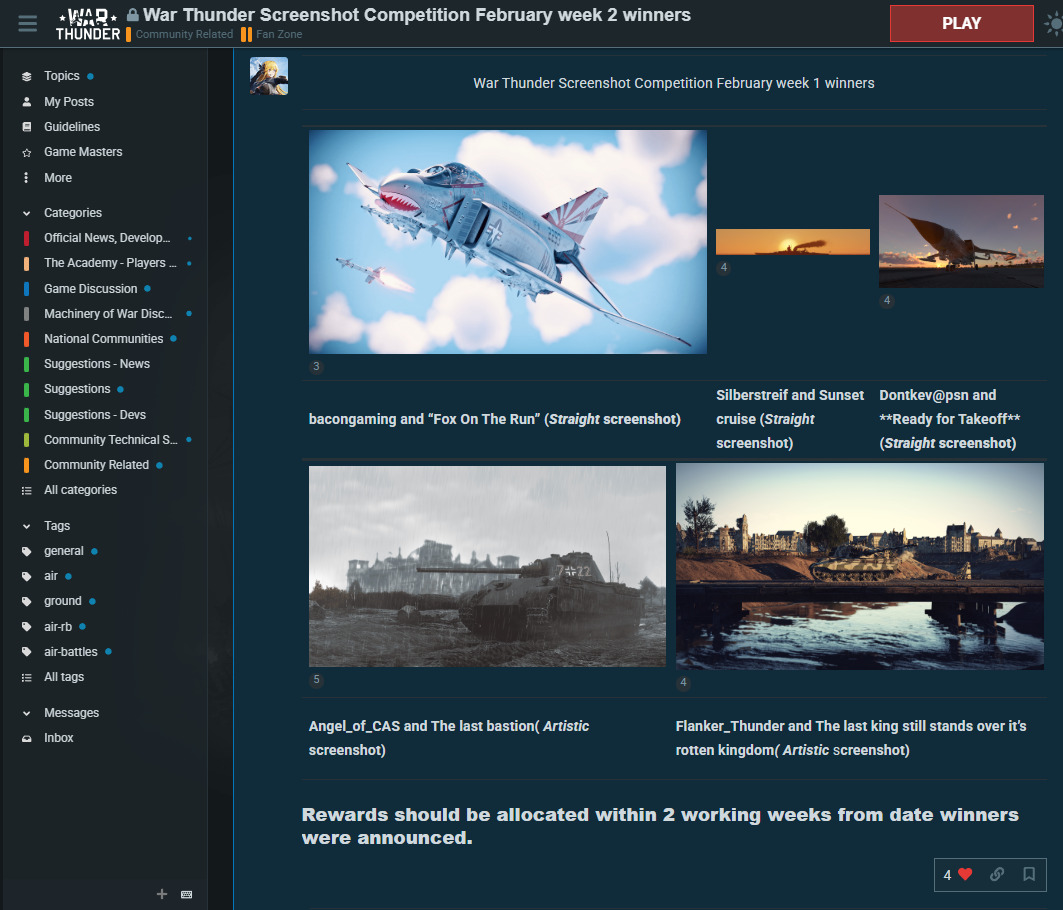Click the War Thunder logo
The height and width of the screenshot is (910, 1063).
[88, 24]
